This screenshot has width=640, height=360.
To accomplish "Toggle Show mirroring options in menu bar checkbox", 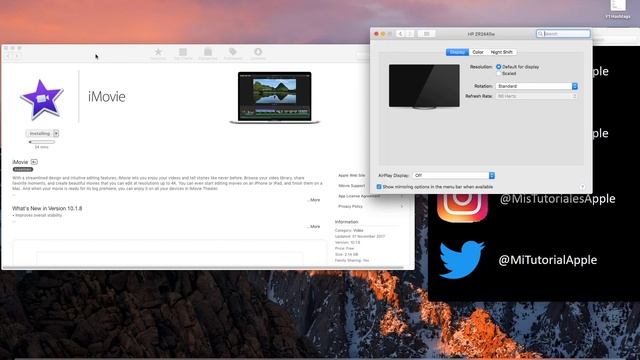I will pyautogui.click(x=379, y=187).
